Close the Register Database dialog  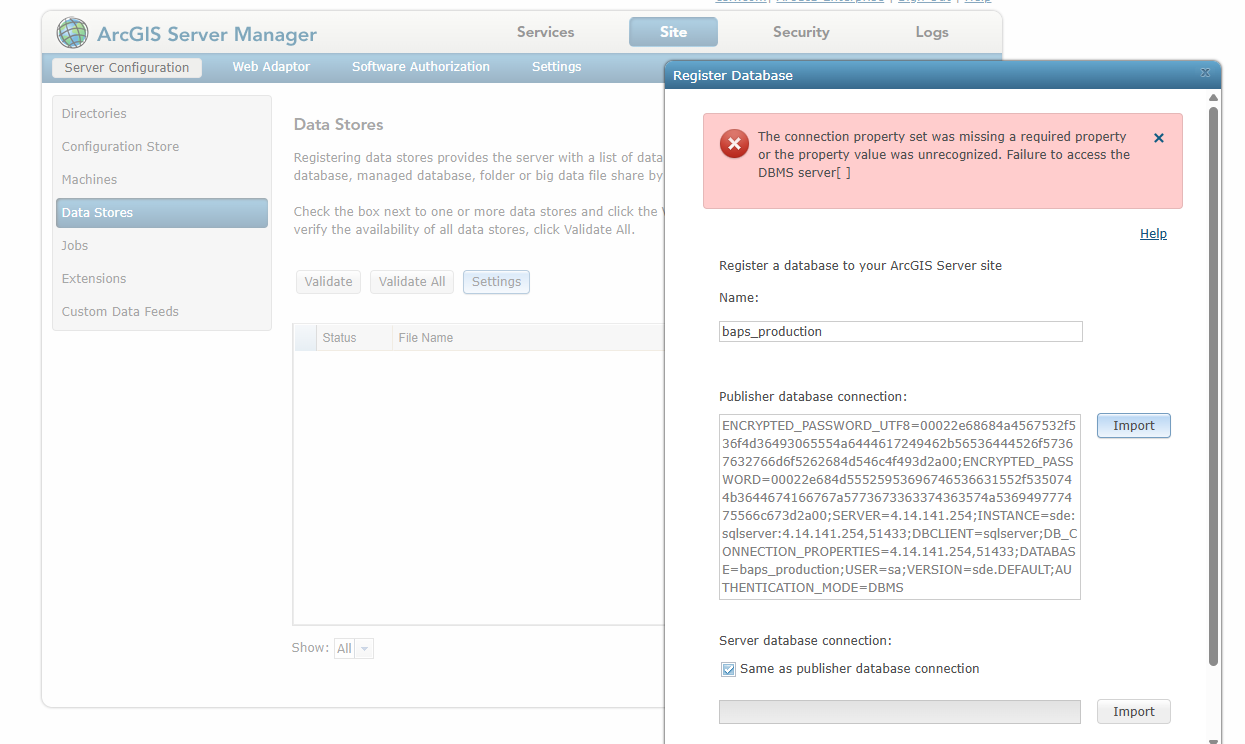click(1205, 73)
